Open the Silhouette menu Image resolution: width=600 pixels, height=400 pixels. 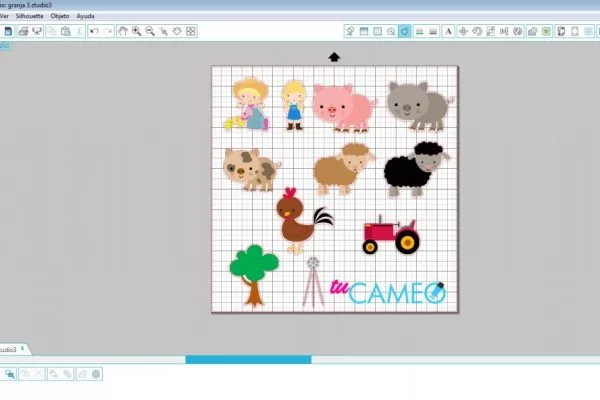(x=29, y=16)
